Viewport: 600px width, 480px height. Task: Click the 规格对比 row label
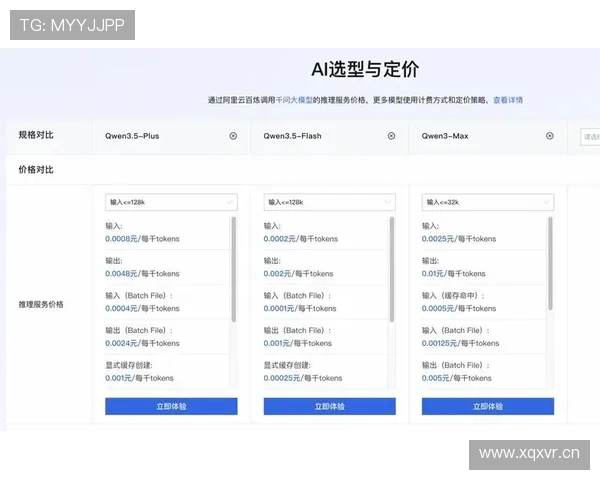36,135
